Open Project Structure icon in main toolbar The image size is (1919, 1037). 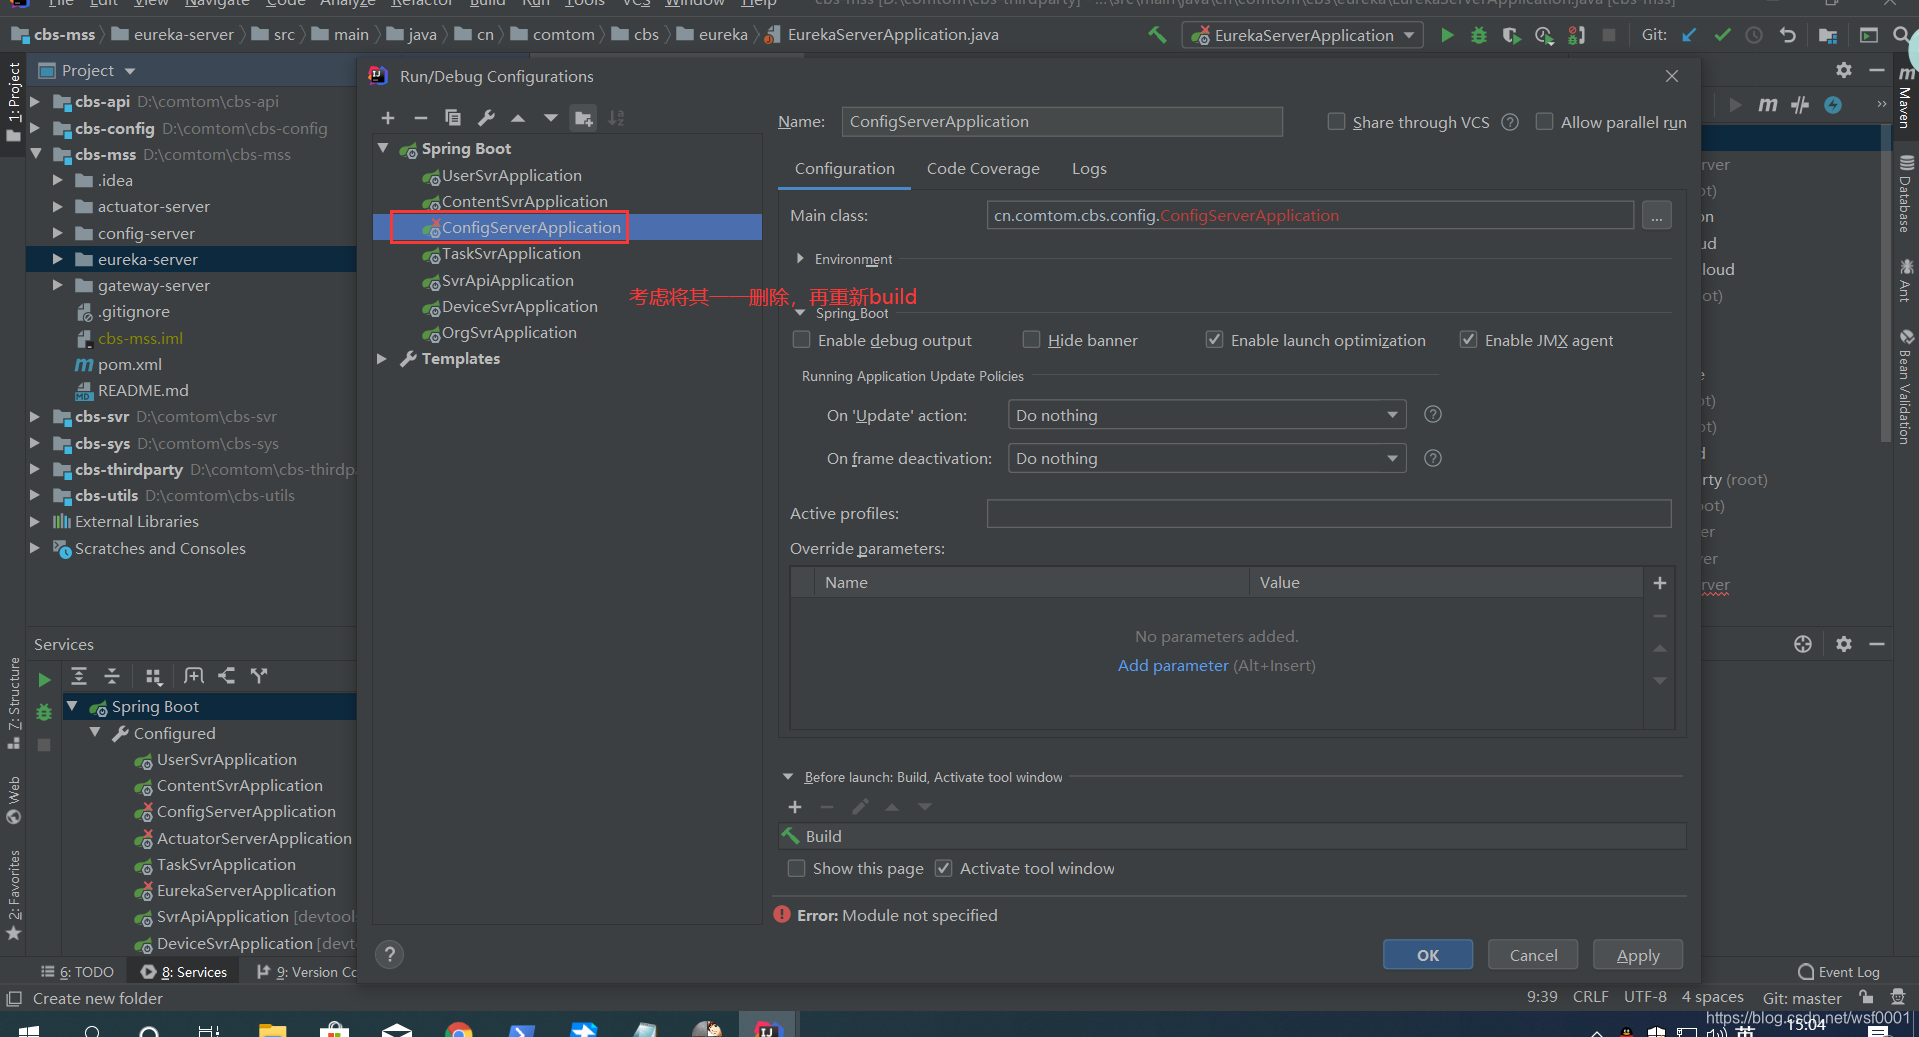[1828, 35]
